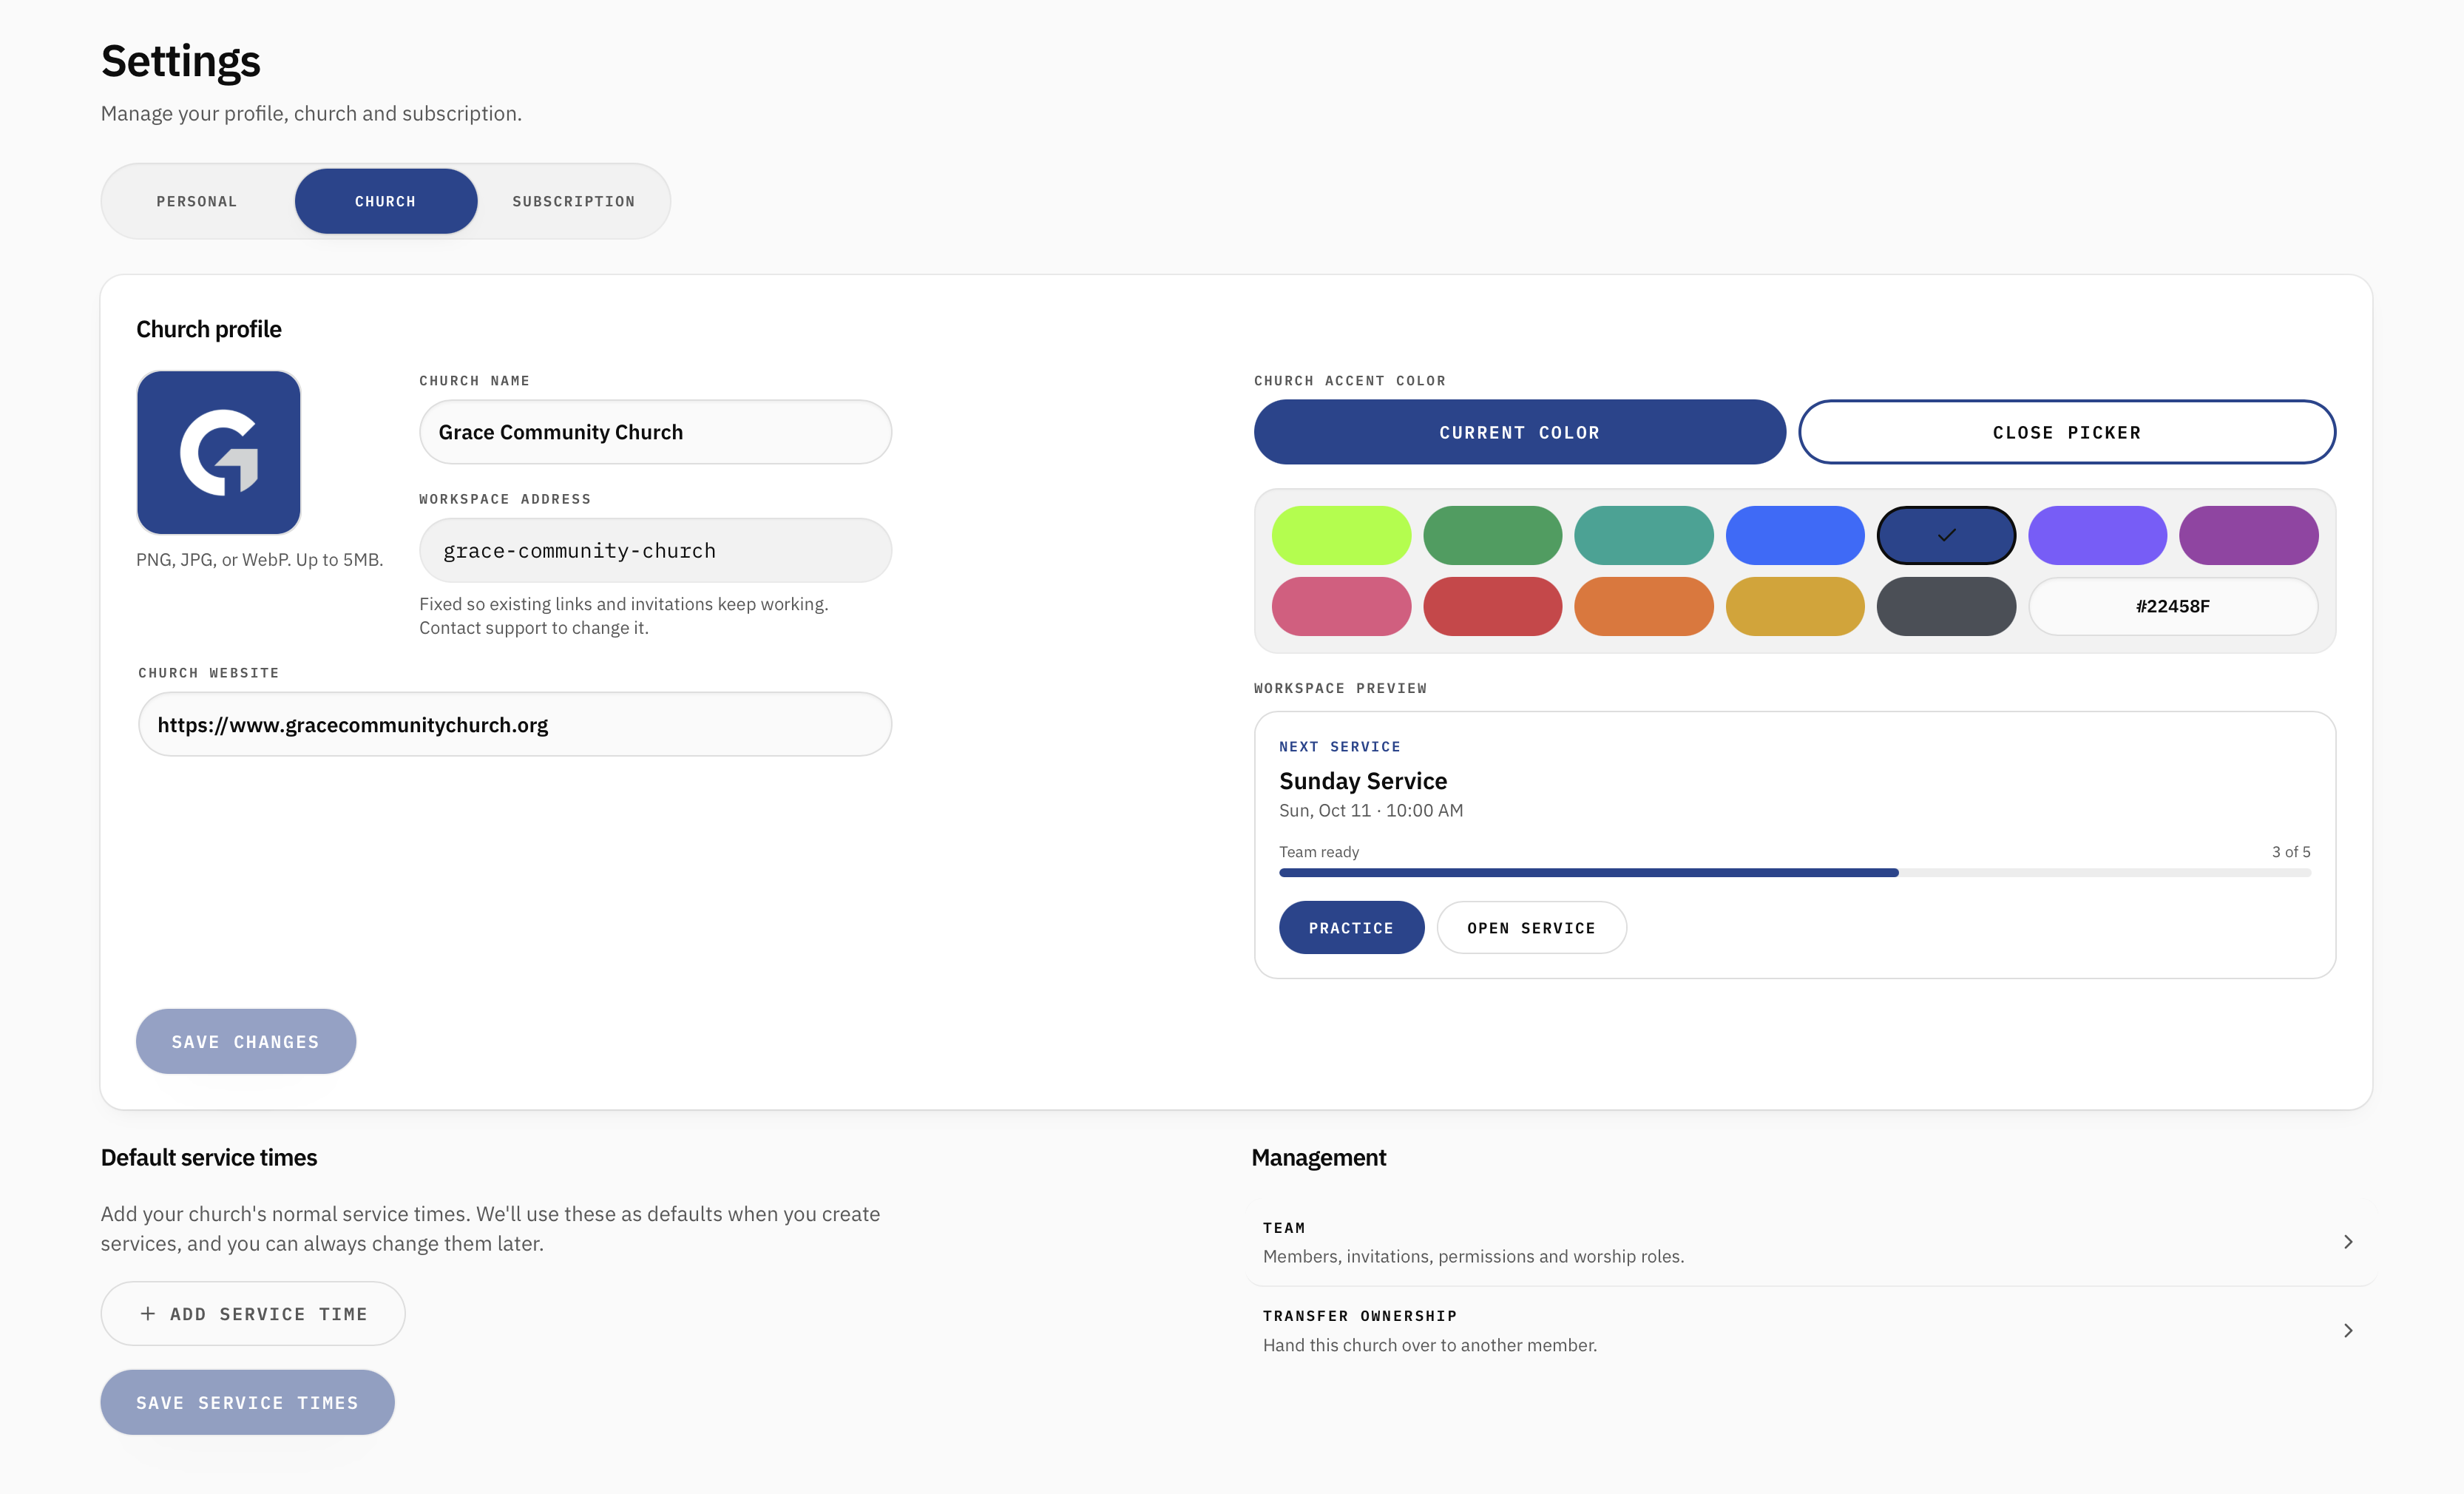
Task: Edit the Church Website URL field
Action: (x=515, y=724)
